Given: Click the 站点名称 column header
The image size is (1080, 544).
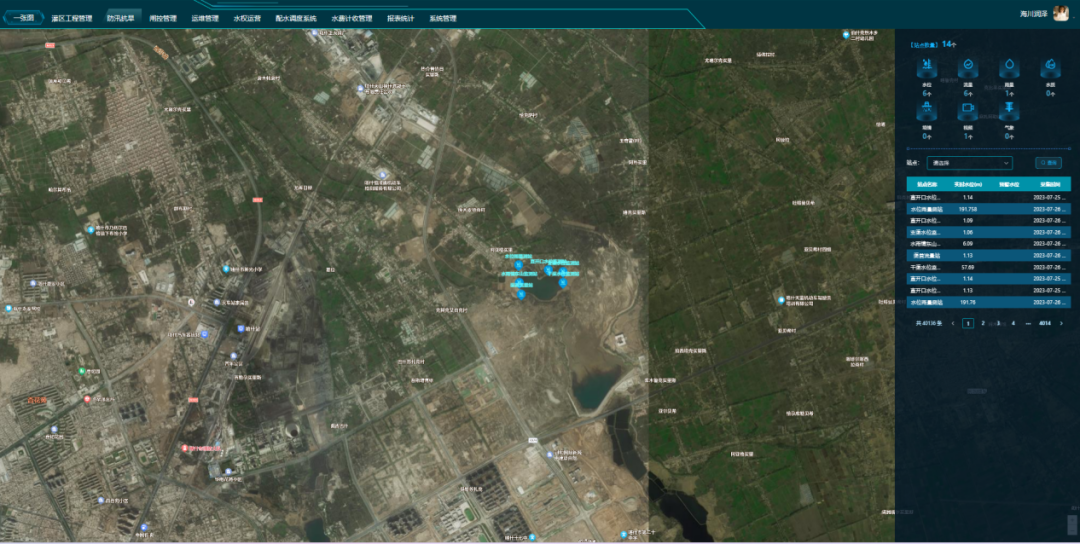Looking at the screenshot, I should coord(927,185).
